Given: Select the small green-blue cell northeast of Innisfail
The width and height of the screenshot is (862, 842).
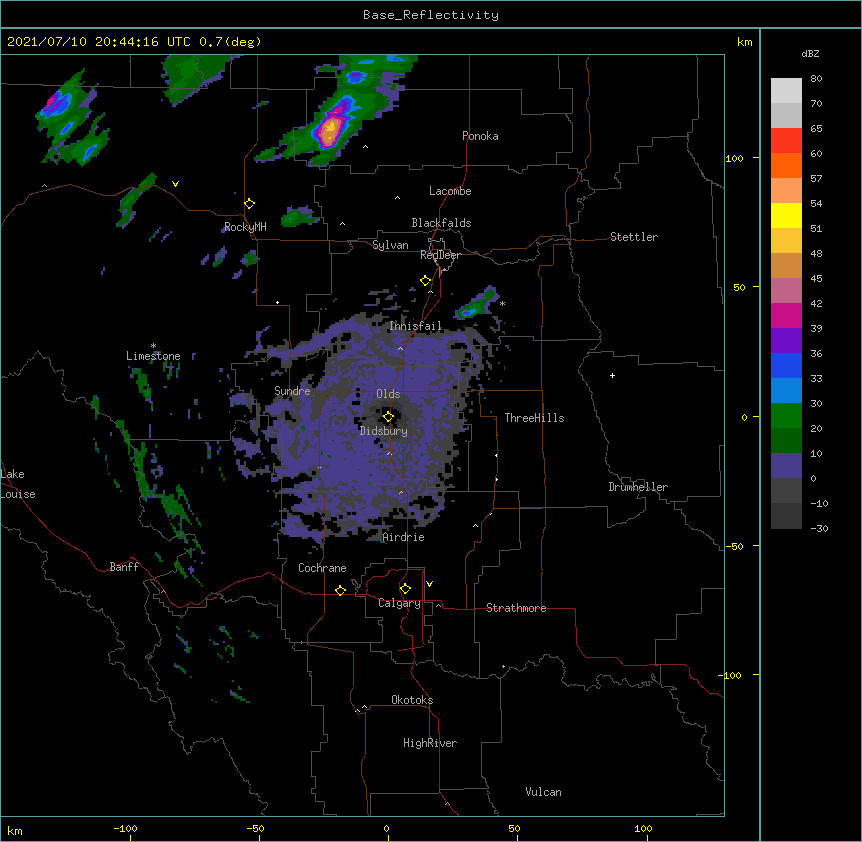Looking at the screenshot, I should coord(476,303).
